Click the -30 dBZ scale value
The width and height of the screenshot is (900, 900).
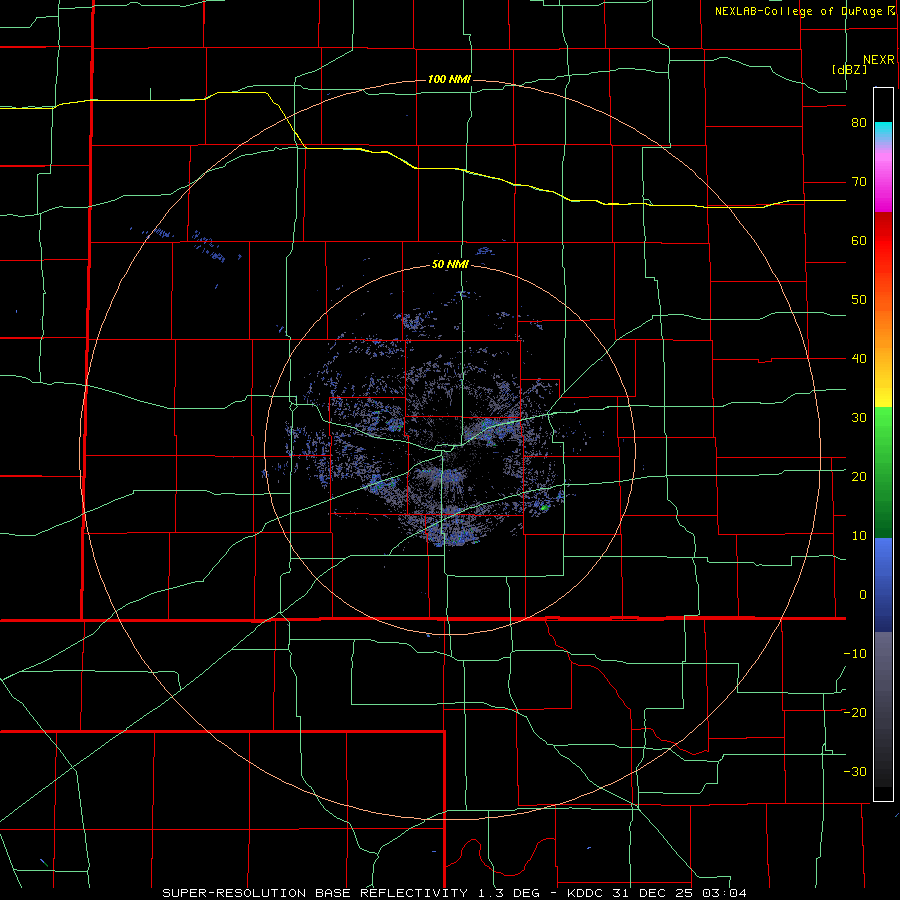[x=855, y=773]
